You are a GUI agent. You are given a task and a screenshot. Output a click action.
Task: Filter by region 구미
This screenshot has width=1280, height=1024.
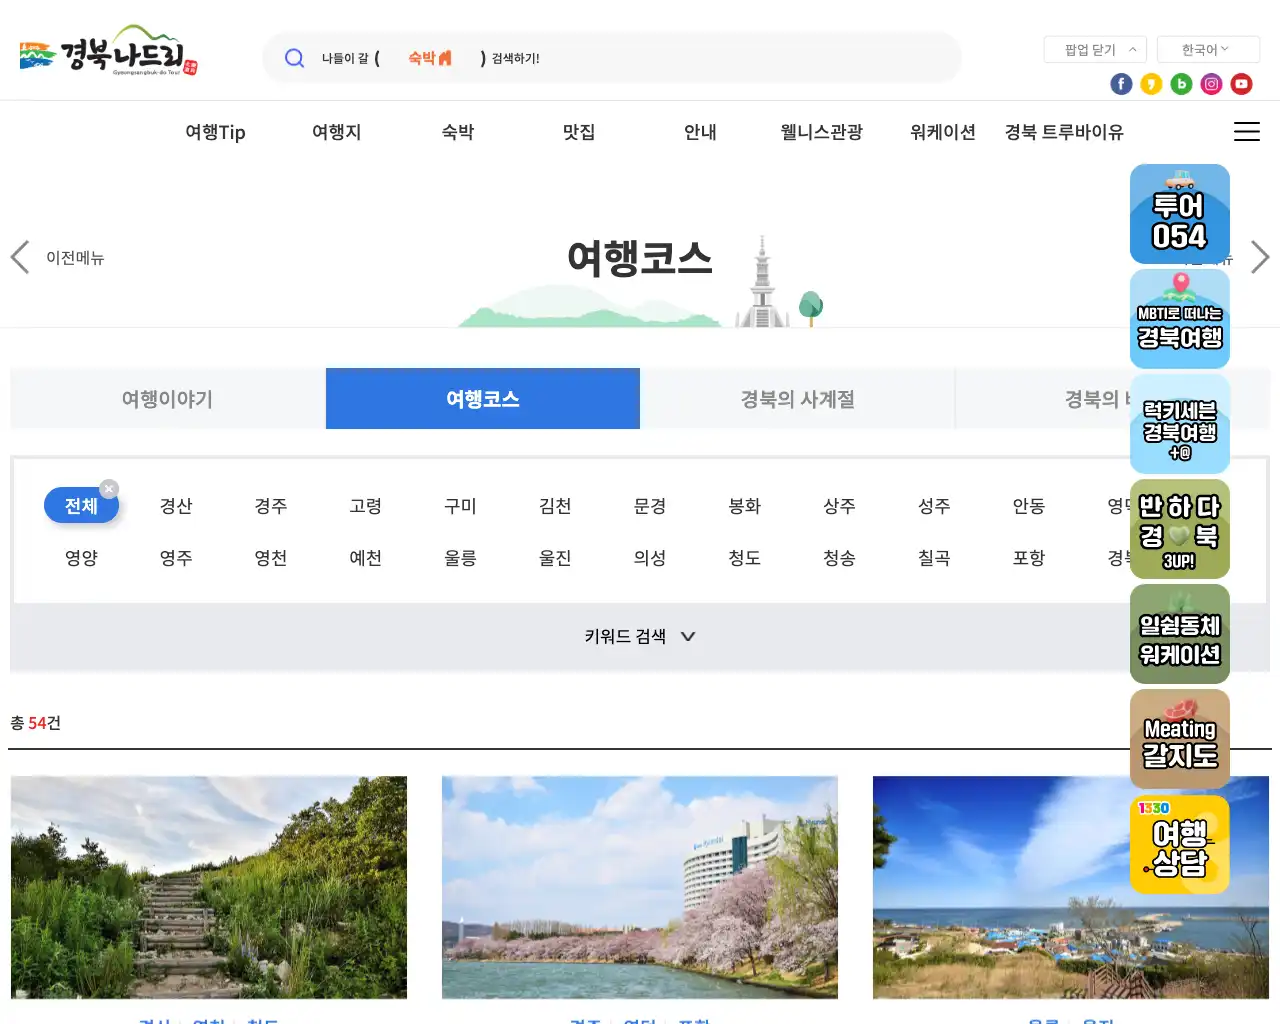[x=460, y=506]
